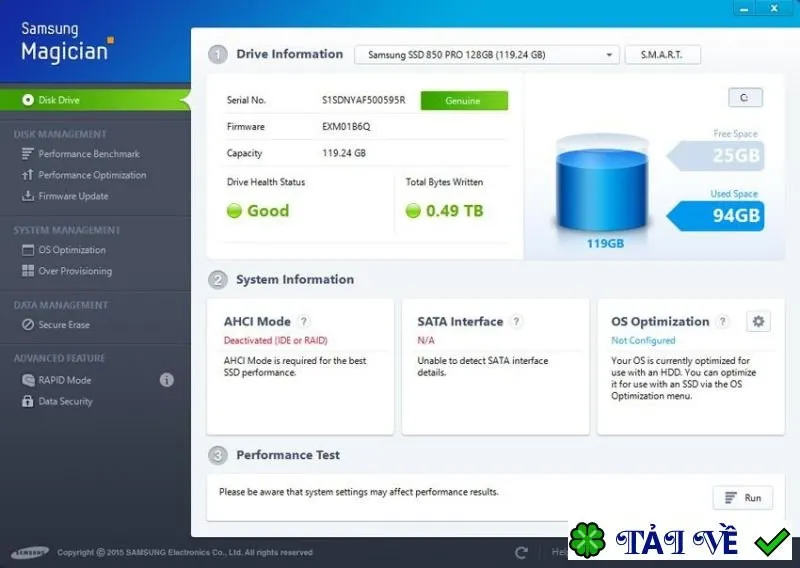
Task: Click the N/A SATA Interface status
Action: (426, 340)
